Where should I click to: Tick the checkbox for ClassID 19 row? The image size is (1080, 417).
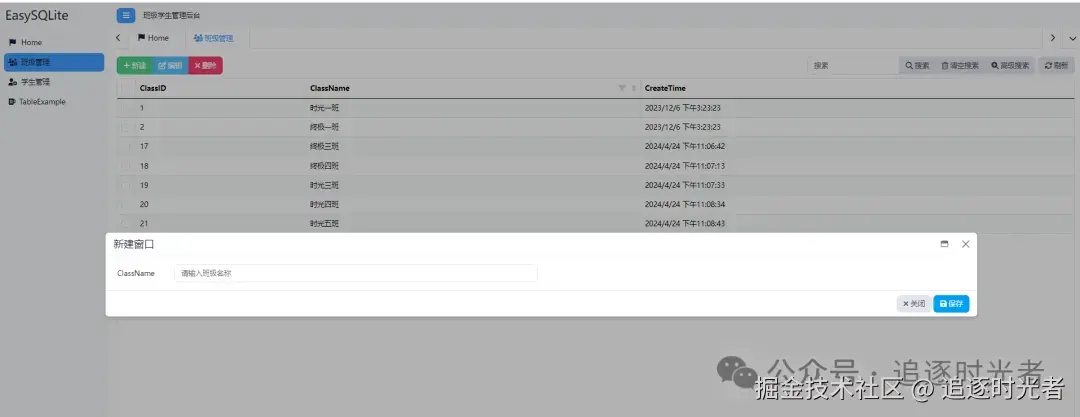(x=125, y=185)
